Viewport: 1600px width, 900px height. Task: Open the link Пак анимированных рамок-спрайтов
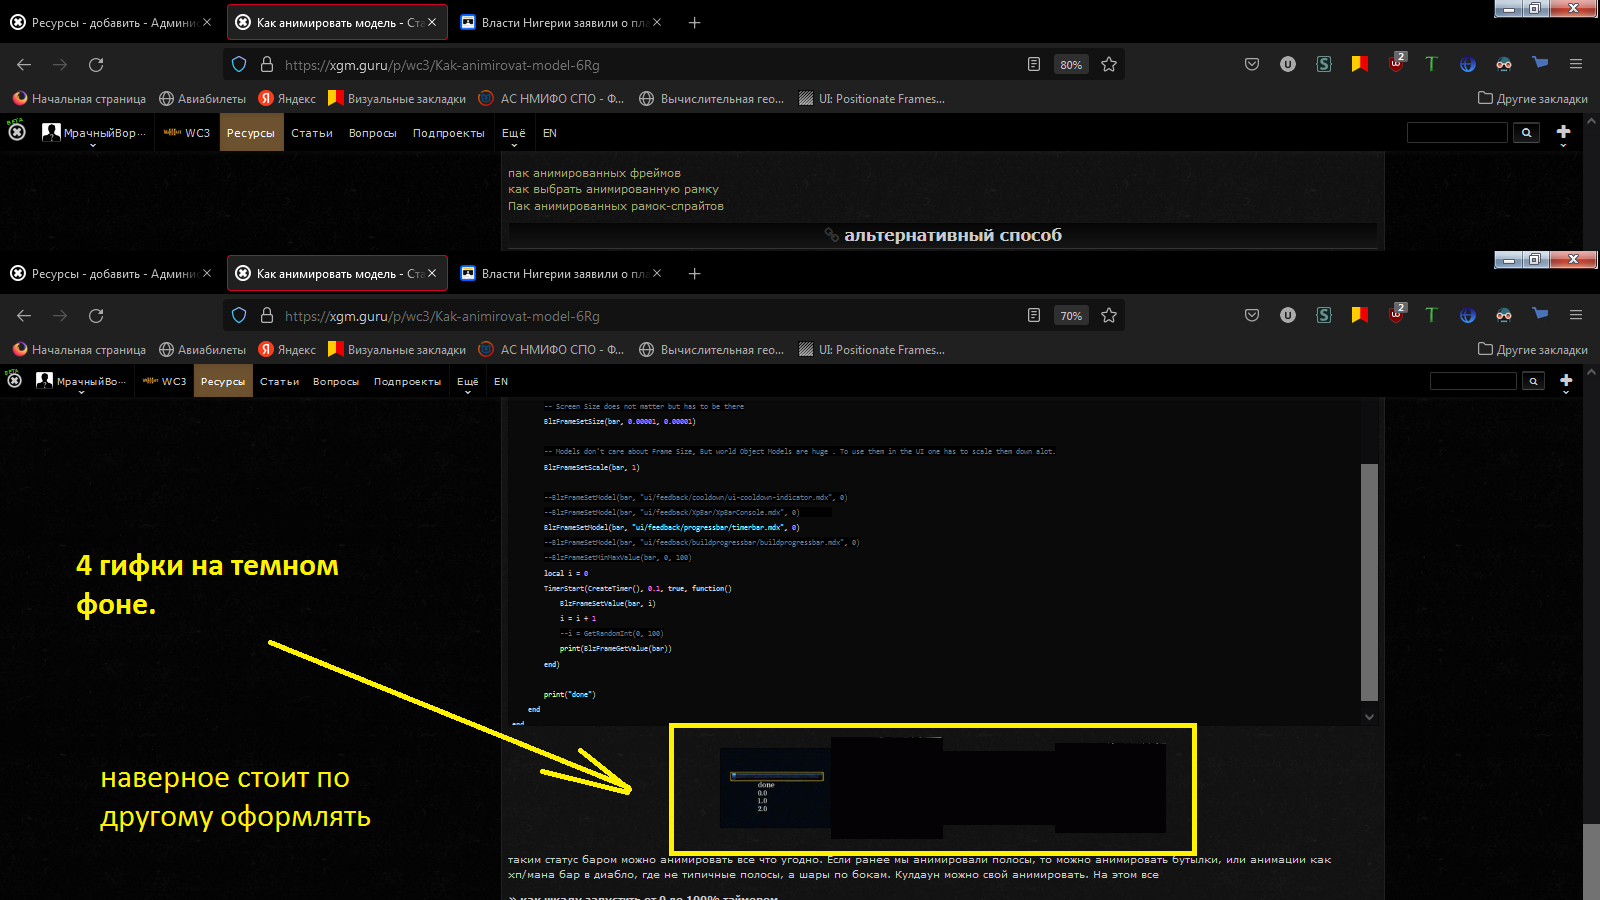[616, 206]
